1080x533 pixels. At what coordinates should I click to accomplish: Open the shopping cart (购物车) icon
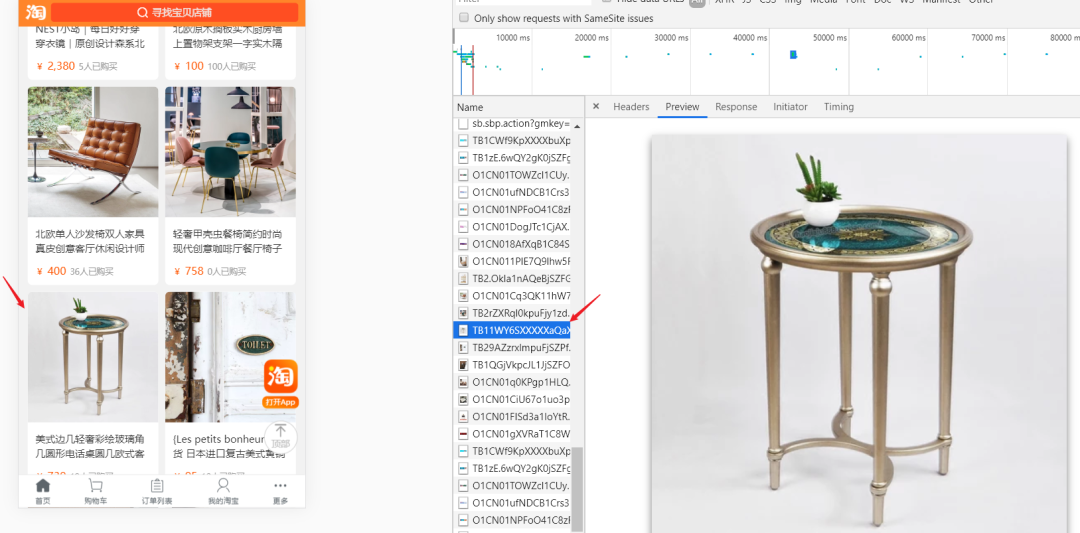coord(94,486)
